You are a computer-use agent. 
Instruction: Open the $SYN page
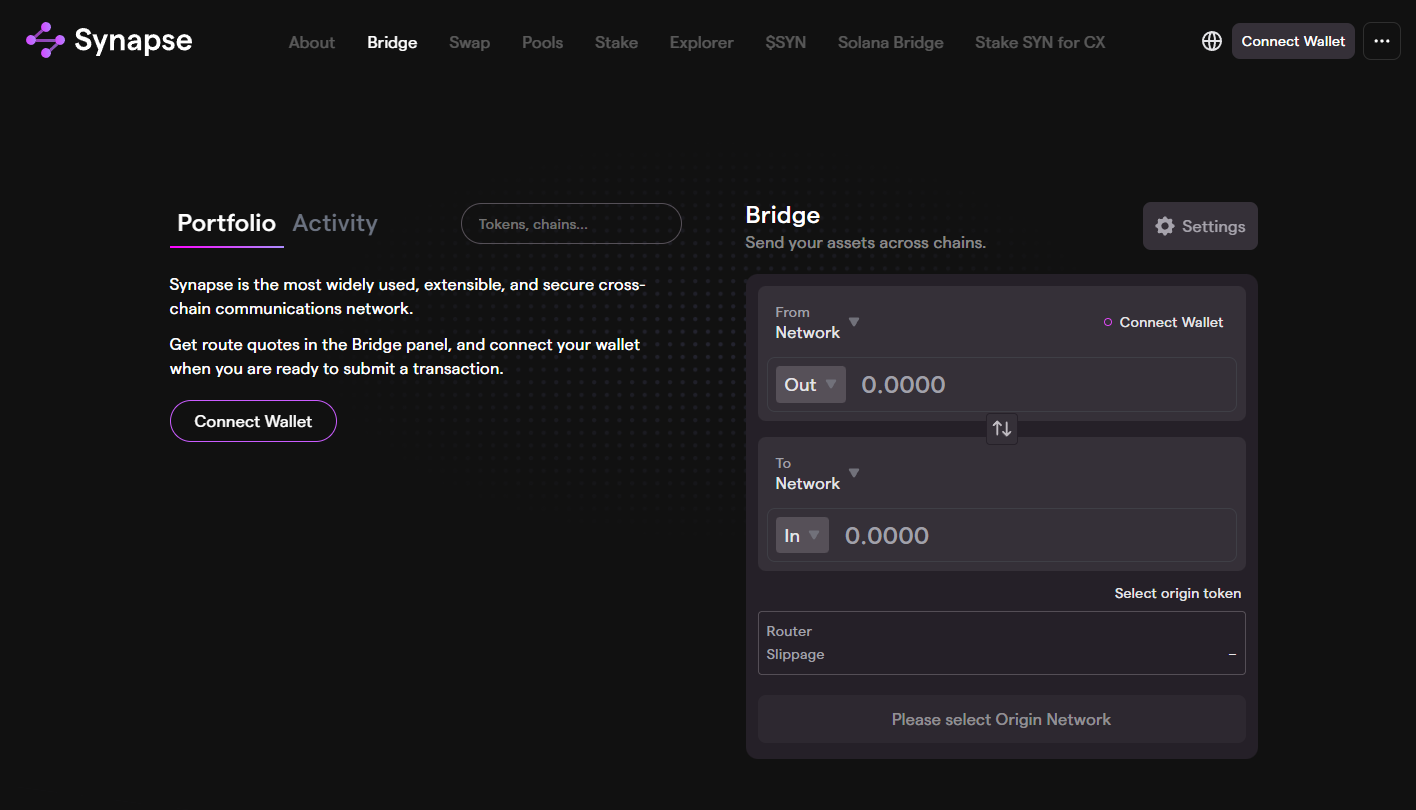pos(785,42)
